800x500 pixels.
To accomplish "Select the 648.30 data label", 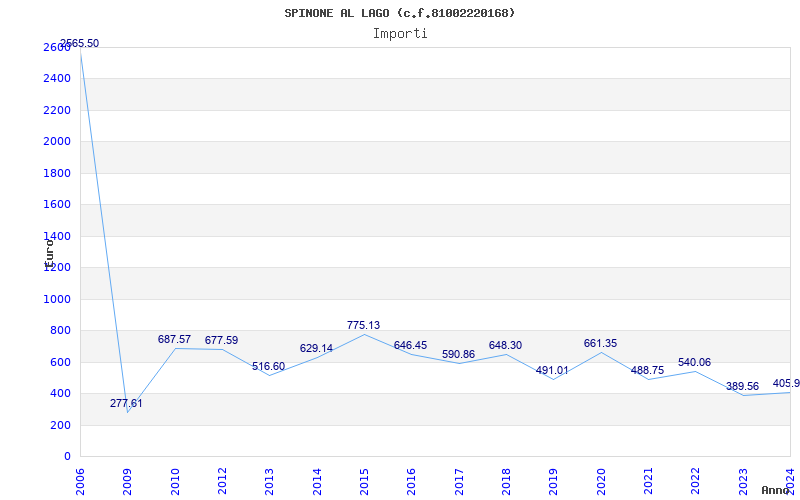I will pyautogui.click(x=505, y=345).
